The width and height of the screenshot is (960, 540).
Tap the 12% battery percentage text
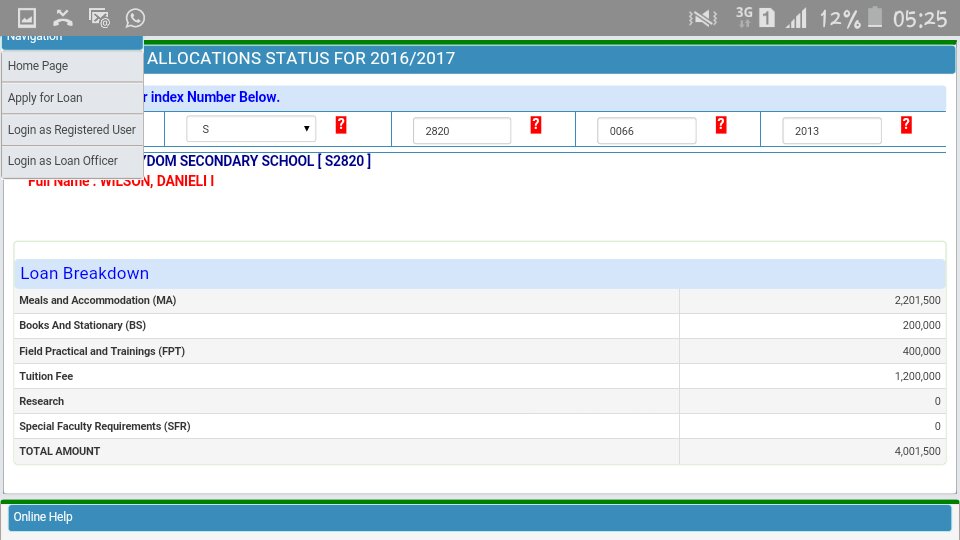pyautogui.click(x=839, y=19)
